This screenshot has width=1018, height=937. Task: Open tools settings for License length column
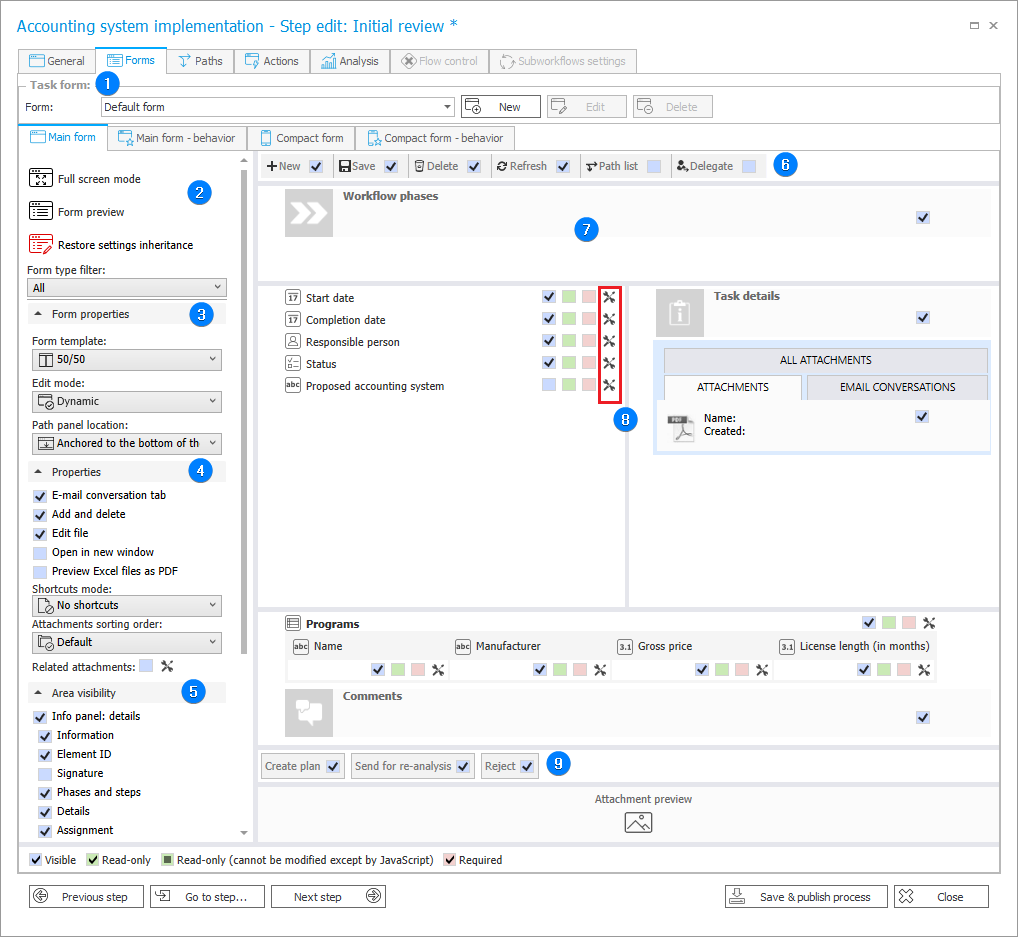pos(924,670)
